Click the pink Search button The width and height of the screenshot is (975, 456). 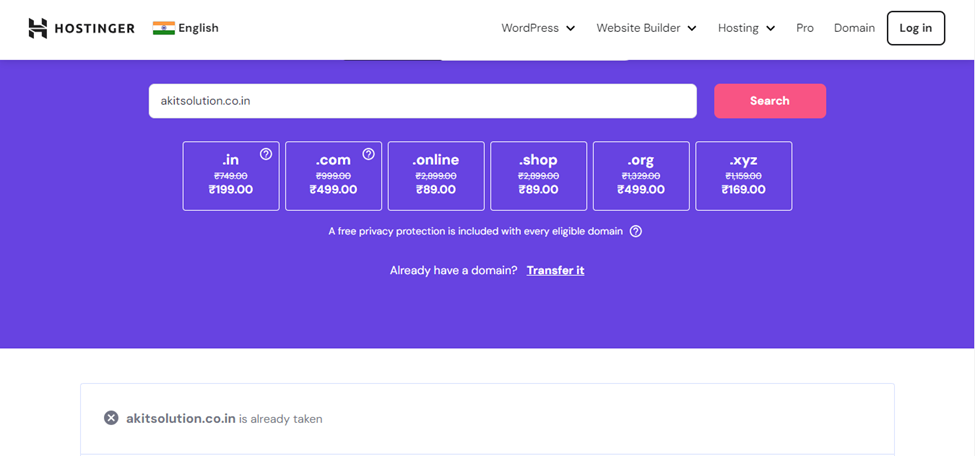pyautogui.click(x=770, y=101)
